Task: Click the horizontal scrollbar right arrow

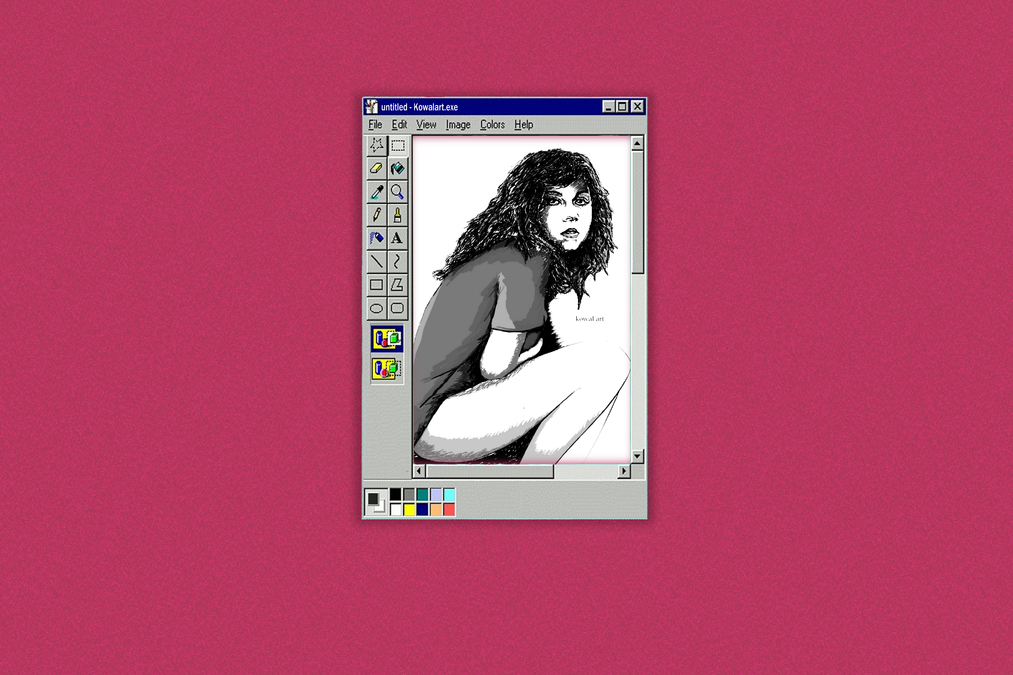Action: (624, 471)
